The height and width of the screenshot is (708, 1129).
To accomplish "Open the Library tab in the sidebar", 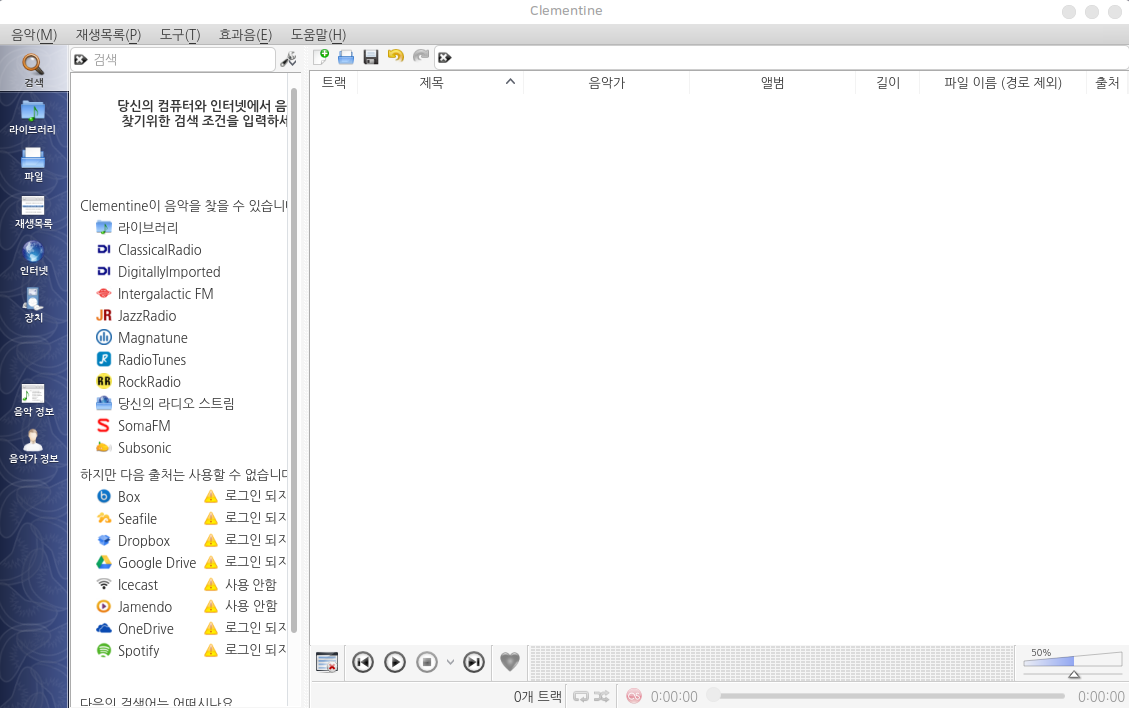I will click(x=33, y=117).
